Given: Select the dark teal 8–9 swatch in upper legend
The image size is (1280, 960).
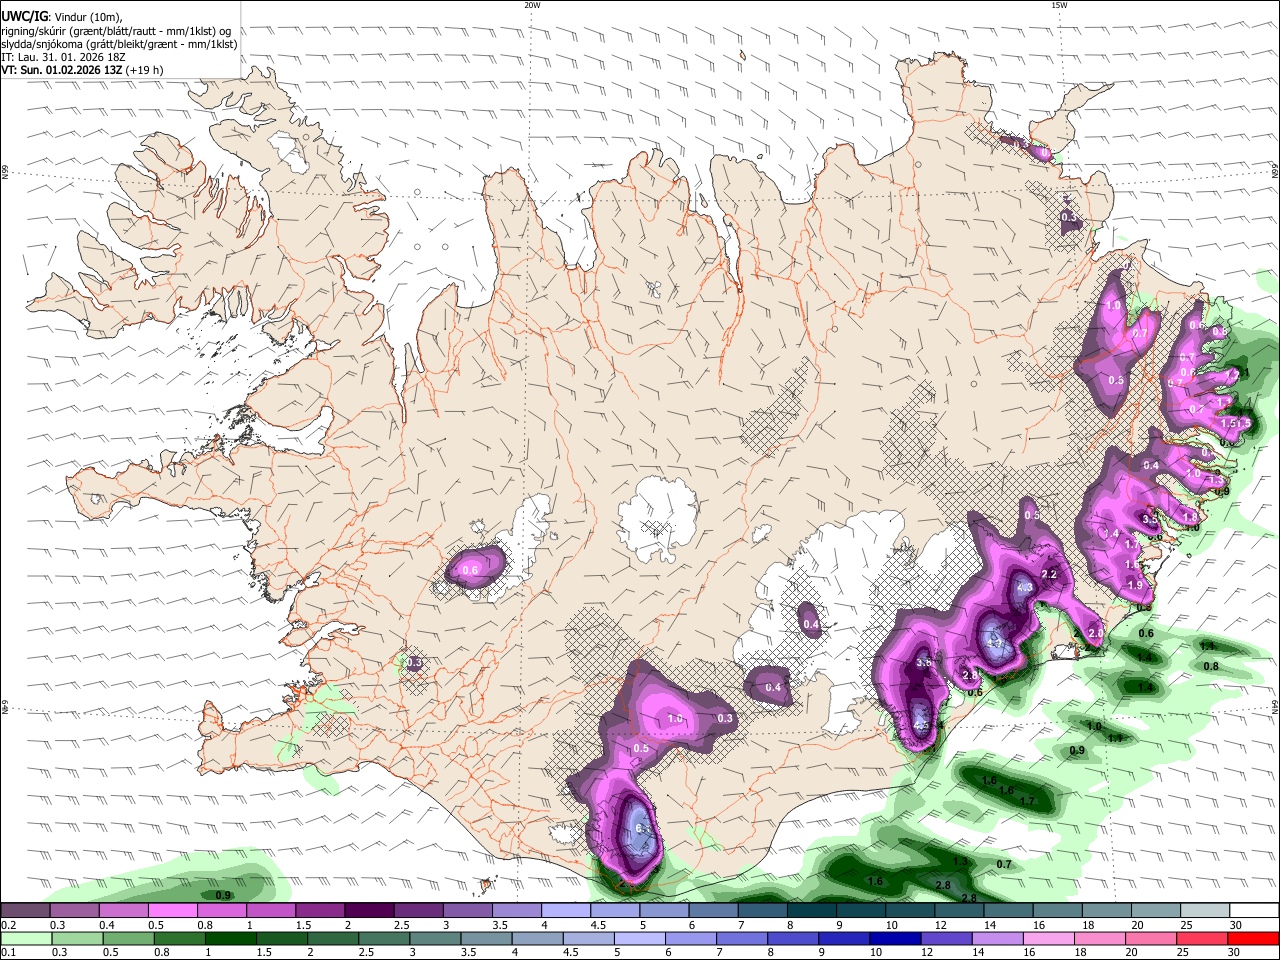Looking at the screenshot, I should [x=814, y=910].
